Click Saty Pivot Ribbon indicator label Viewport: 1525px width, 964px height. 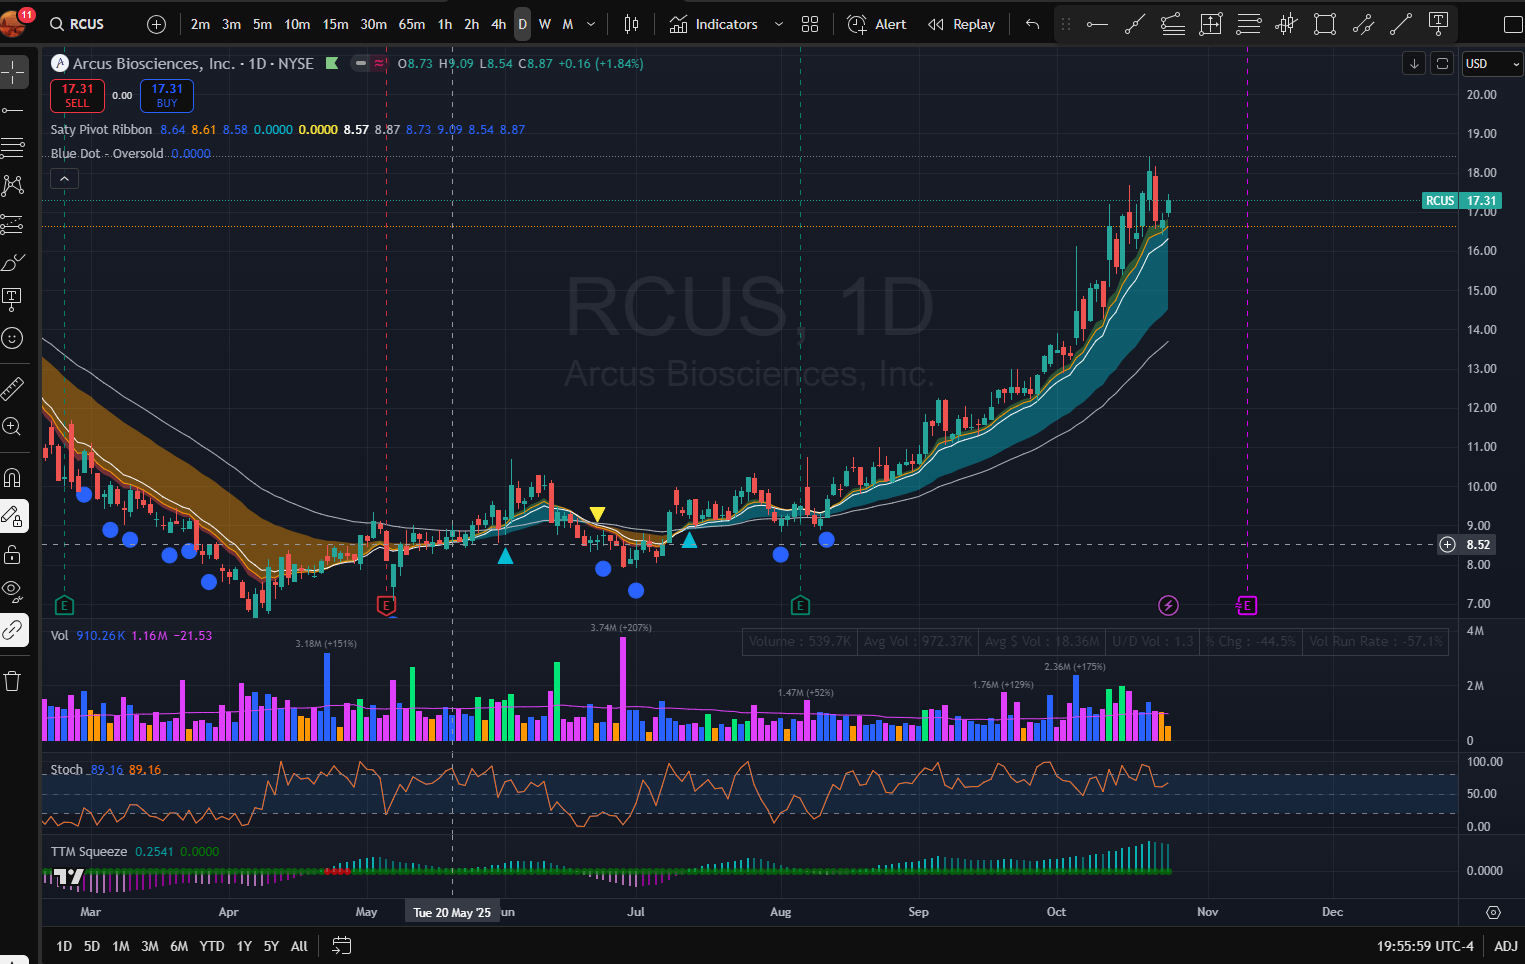(x=101, y=130)
